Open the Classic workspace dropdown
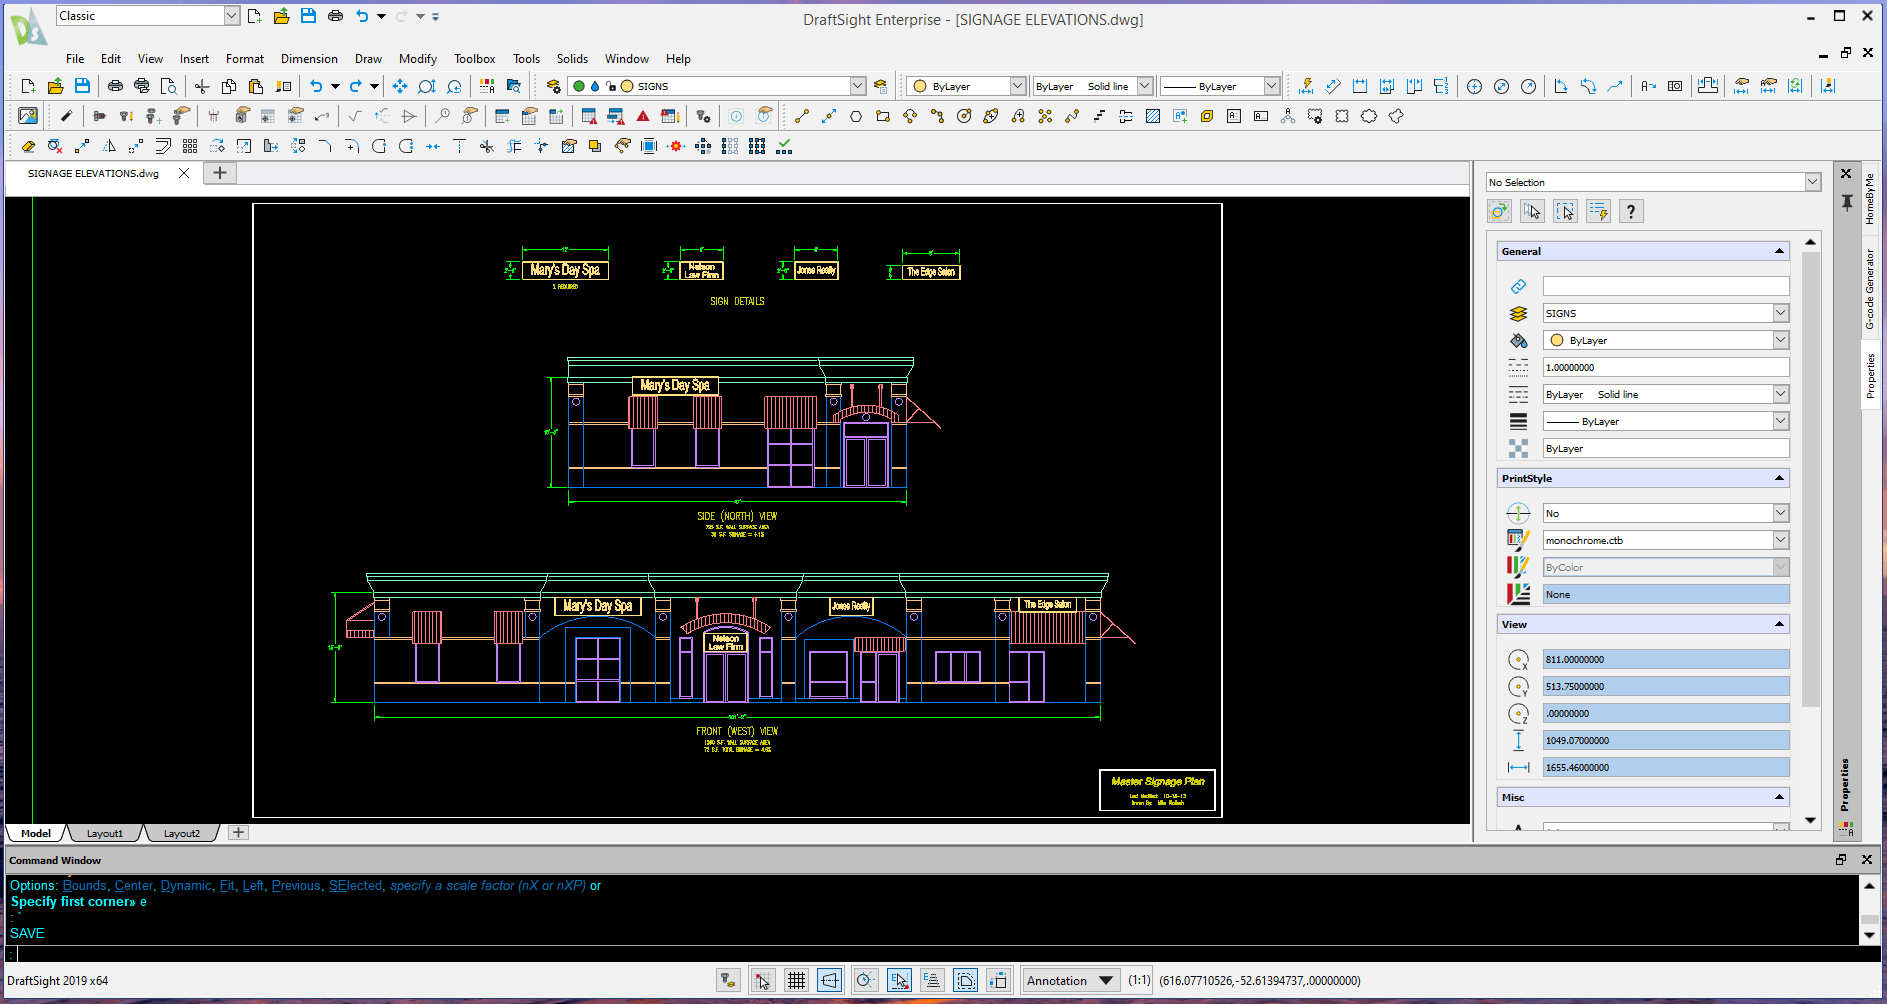 231,15
